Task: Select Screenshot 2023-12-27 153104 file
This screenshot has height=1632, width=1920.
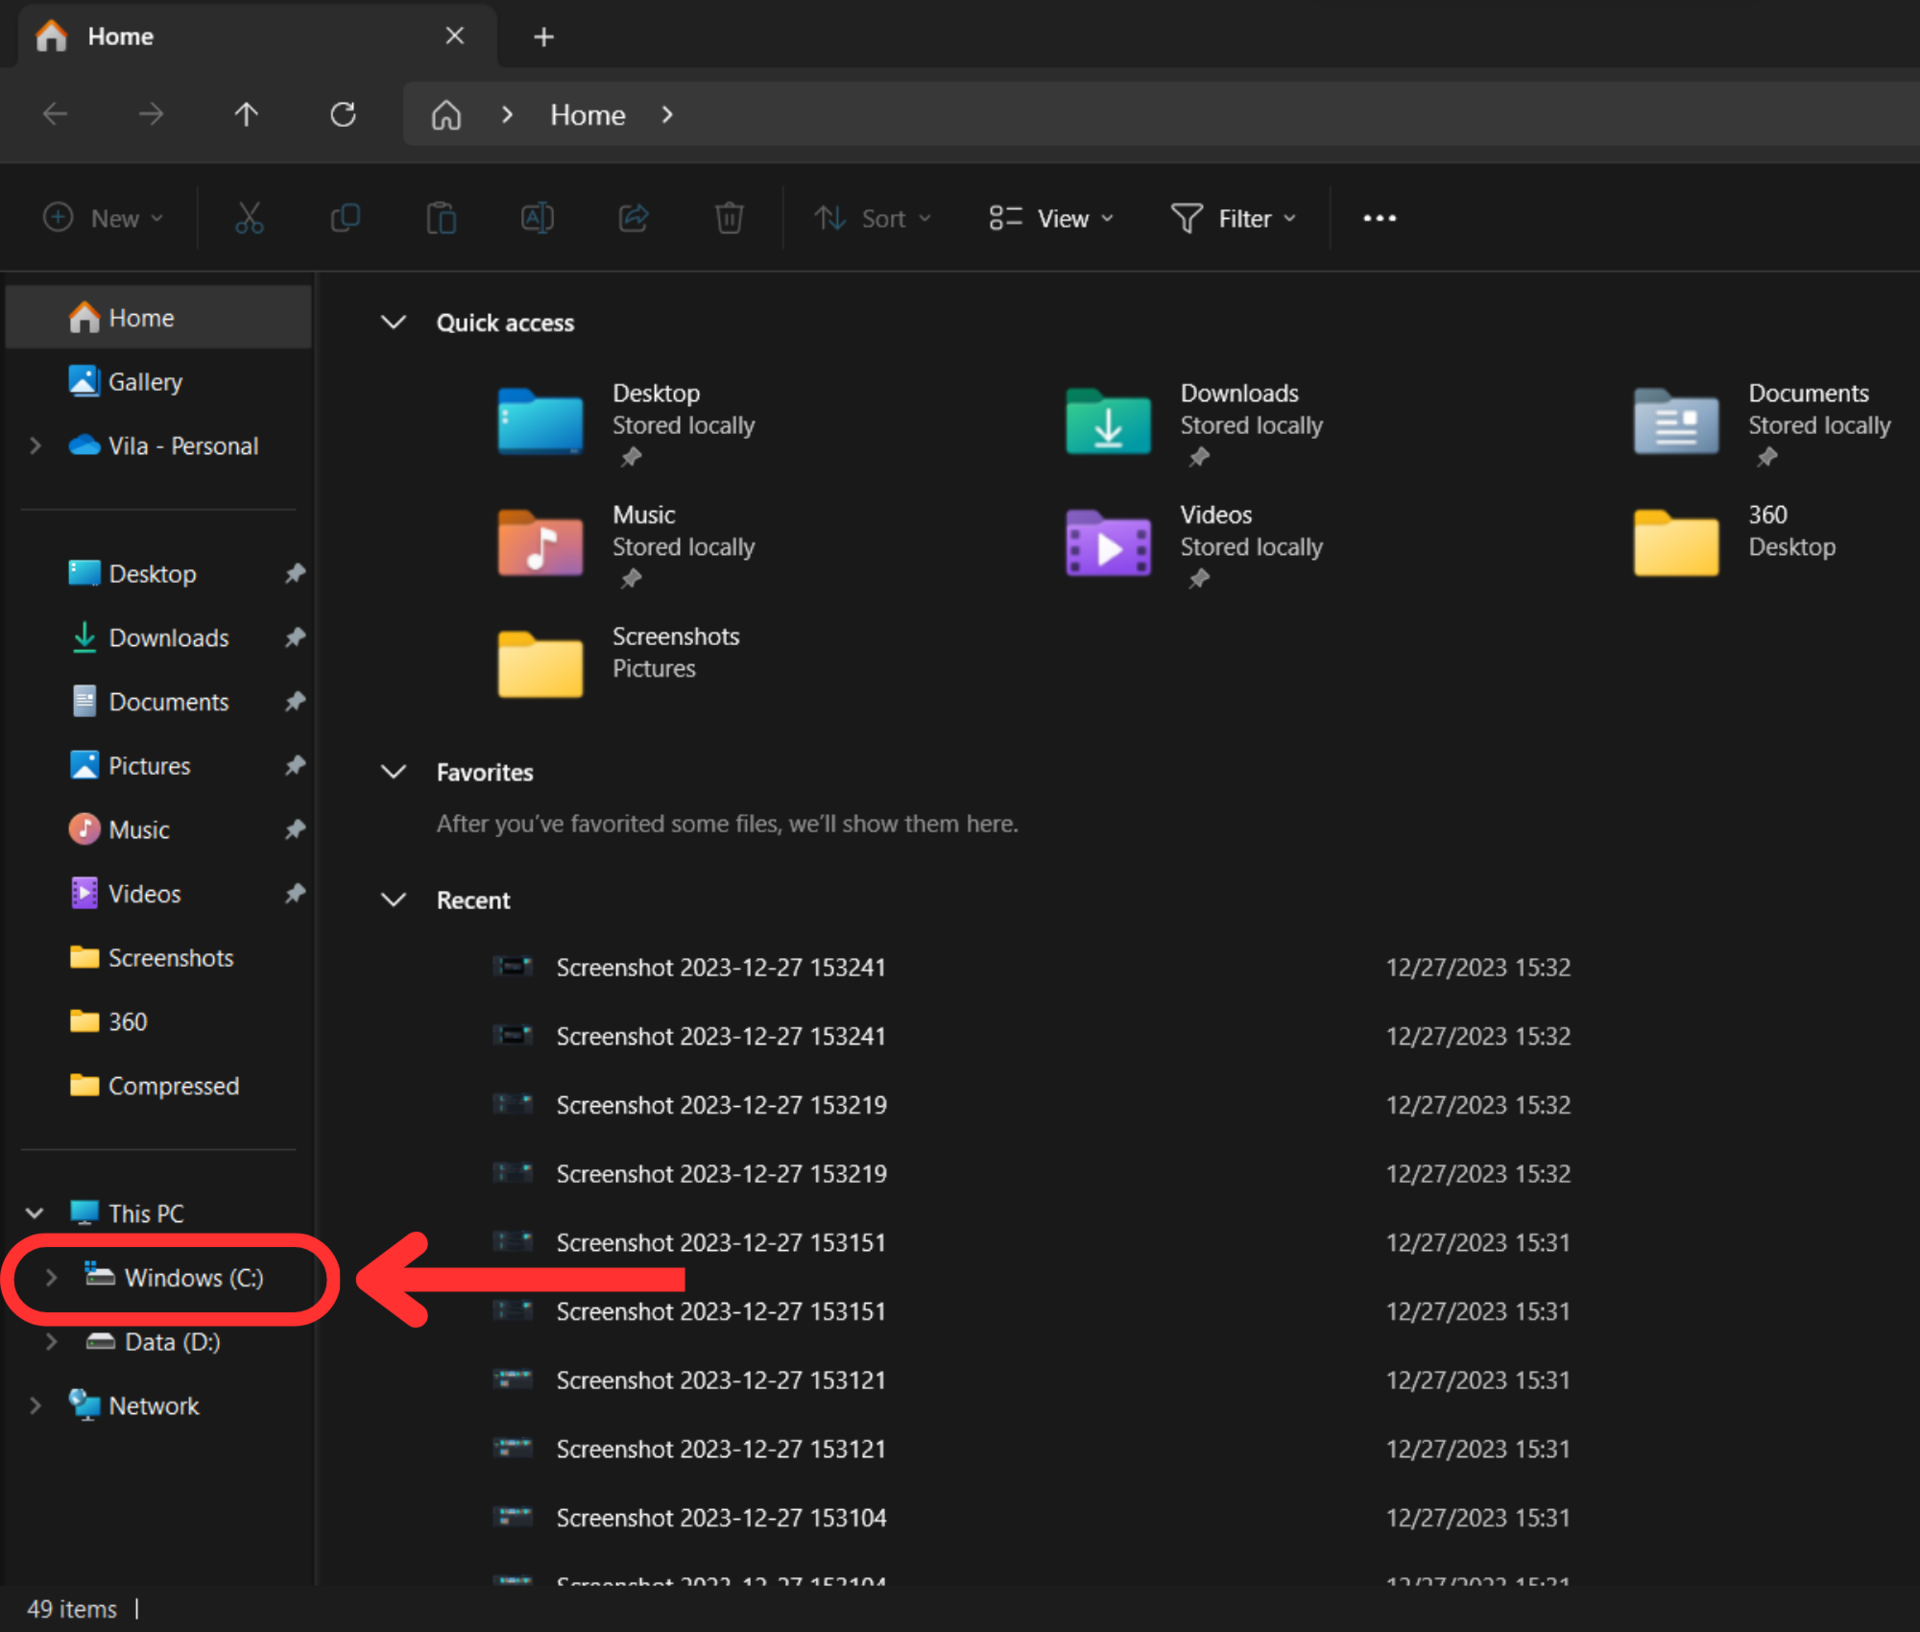Action: point(720,1517)
